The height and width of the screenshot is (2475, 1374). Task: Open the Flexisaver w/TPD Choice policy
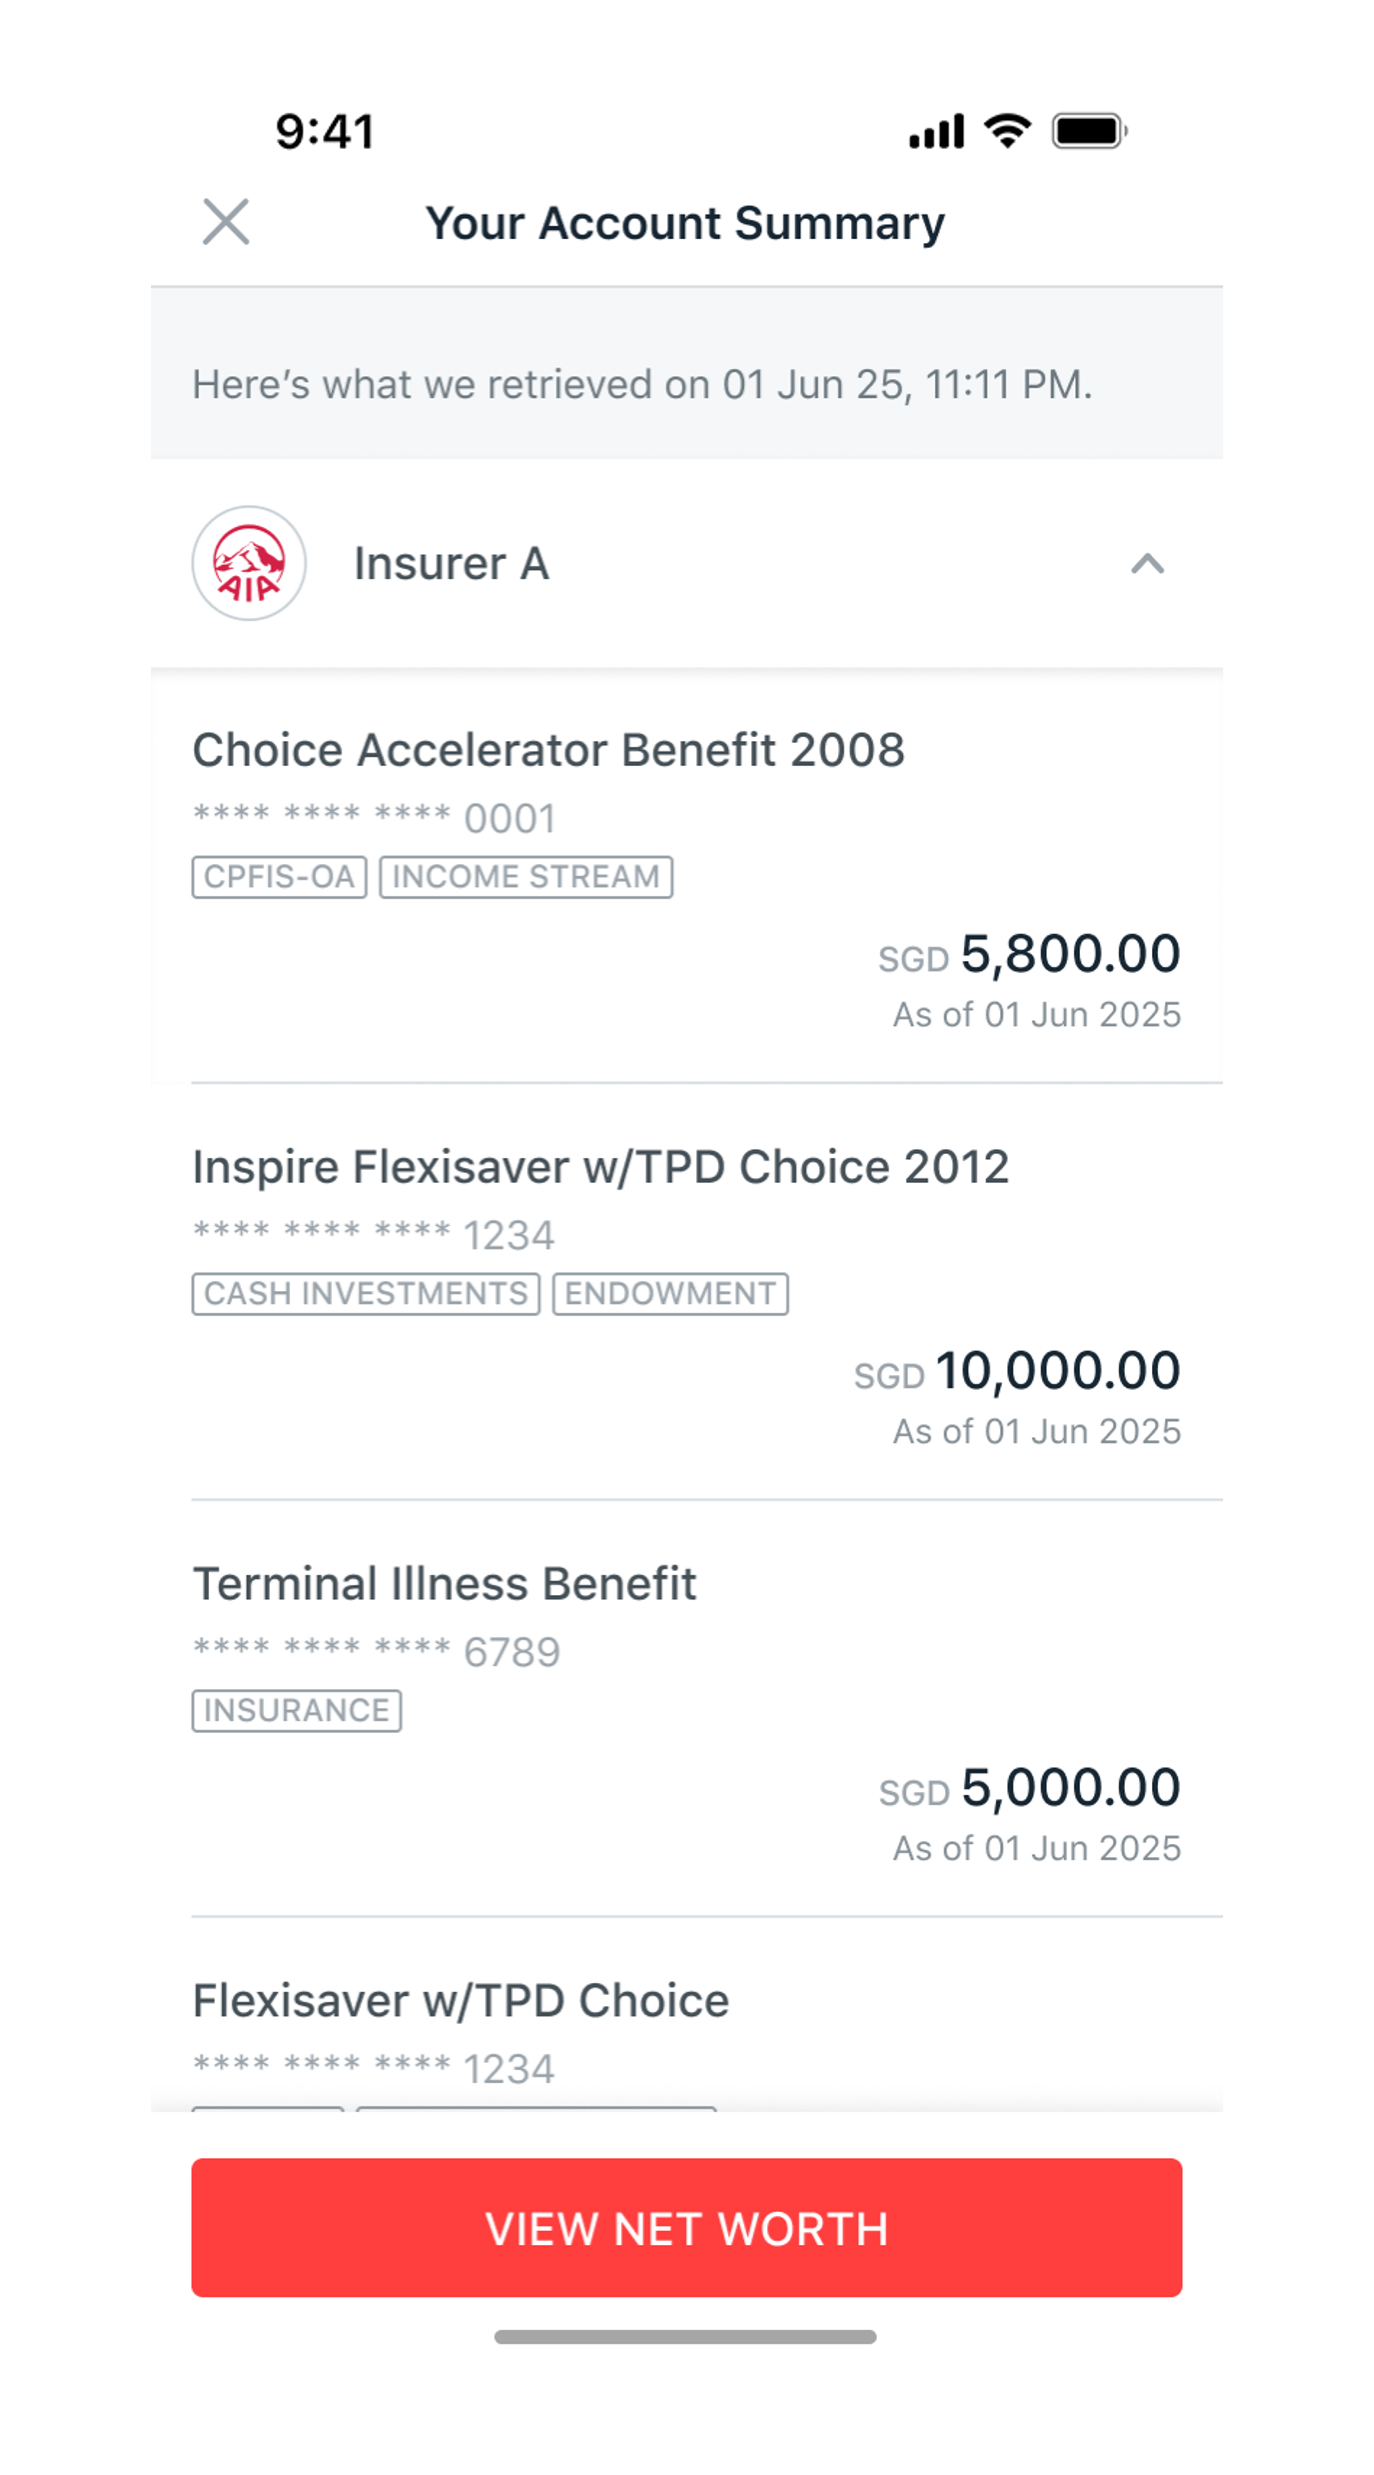[x=460, y=2001]
